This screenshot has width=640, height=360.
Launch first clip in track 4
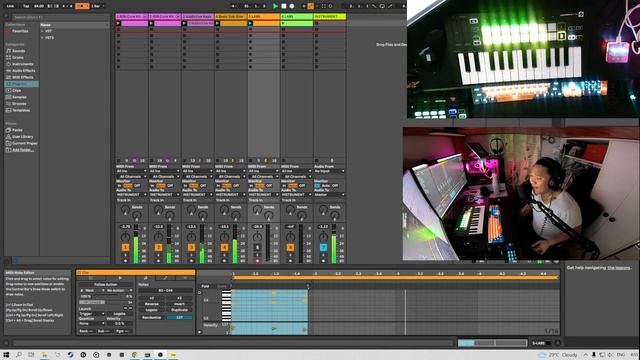coord(218,24)
